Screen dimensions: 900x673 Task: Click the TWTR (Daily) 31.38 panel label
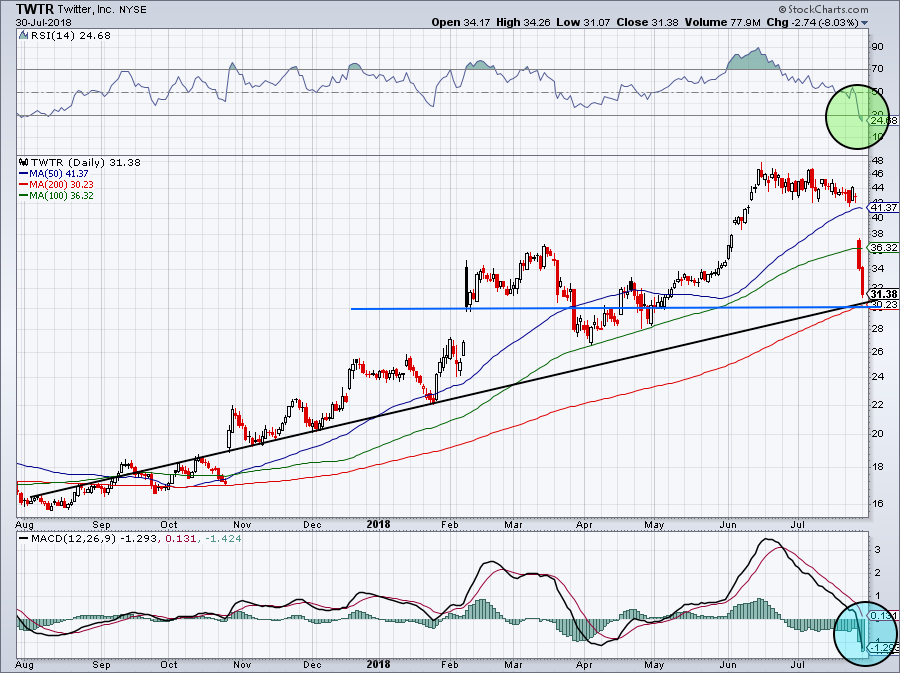(x=86, y=162)
